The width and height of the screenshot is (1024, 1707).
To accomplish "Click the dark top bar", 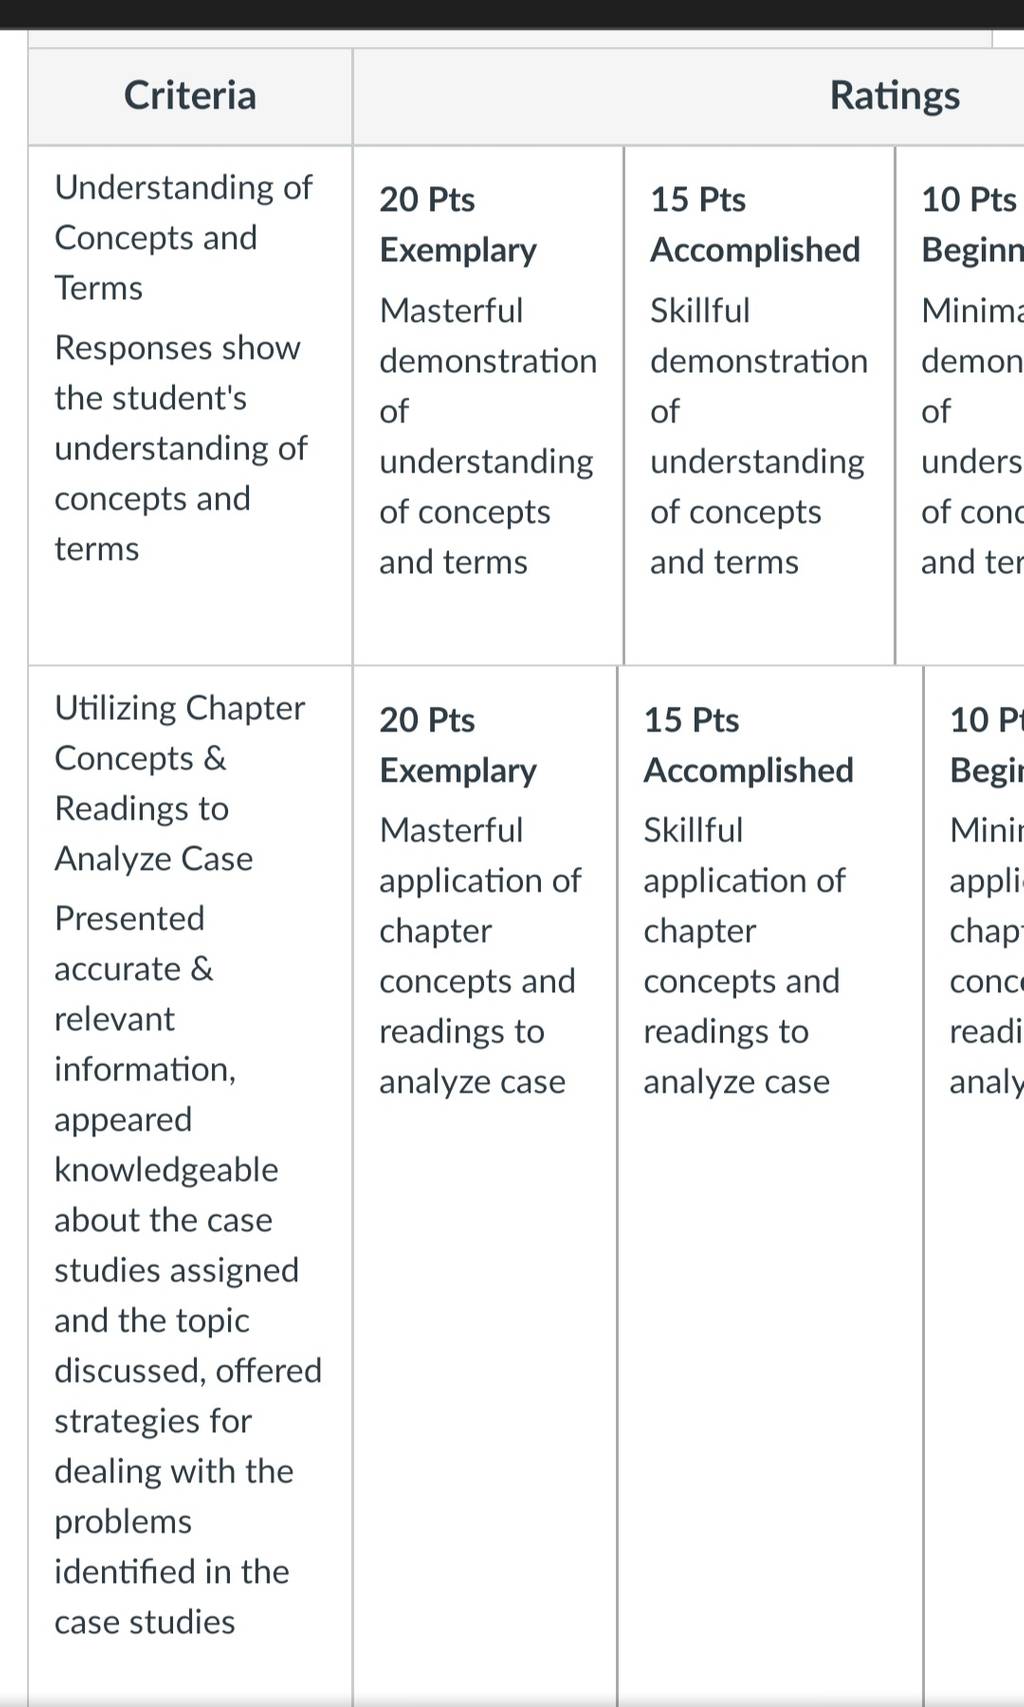I will tap(512, 14).
